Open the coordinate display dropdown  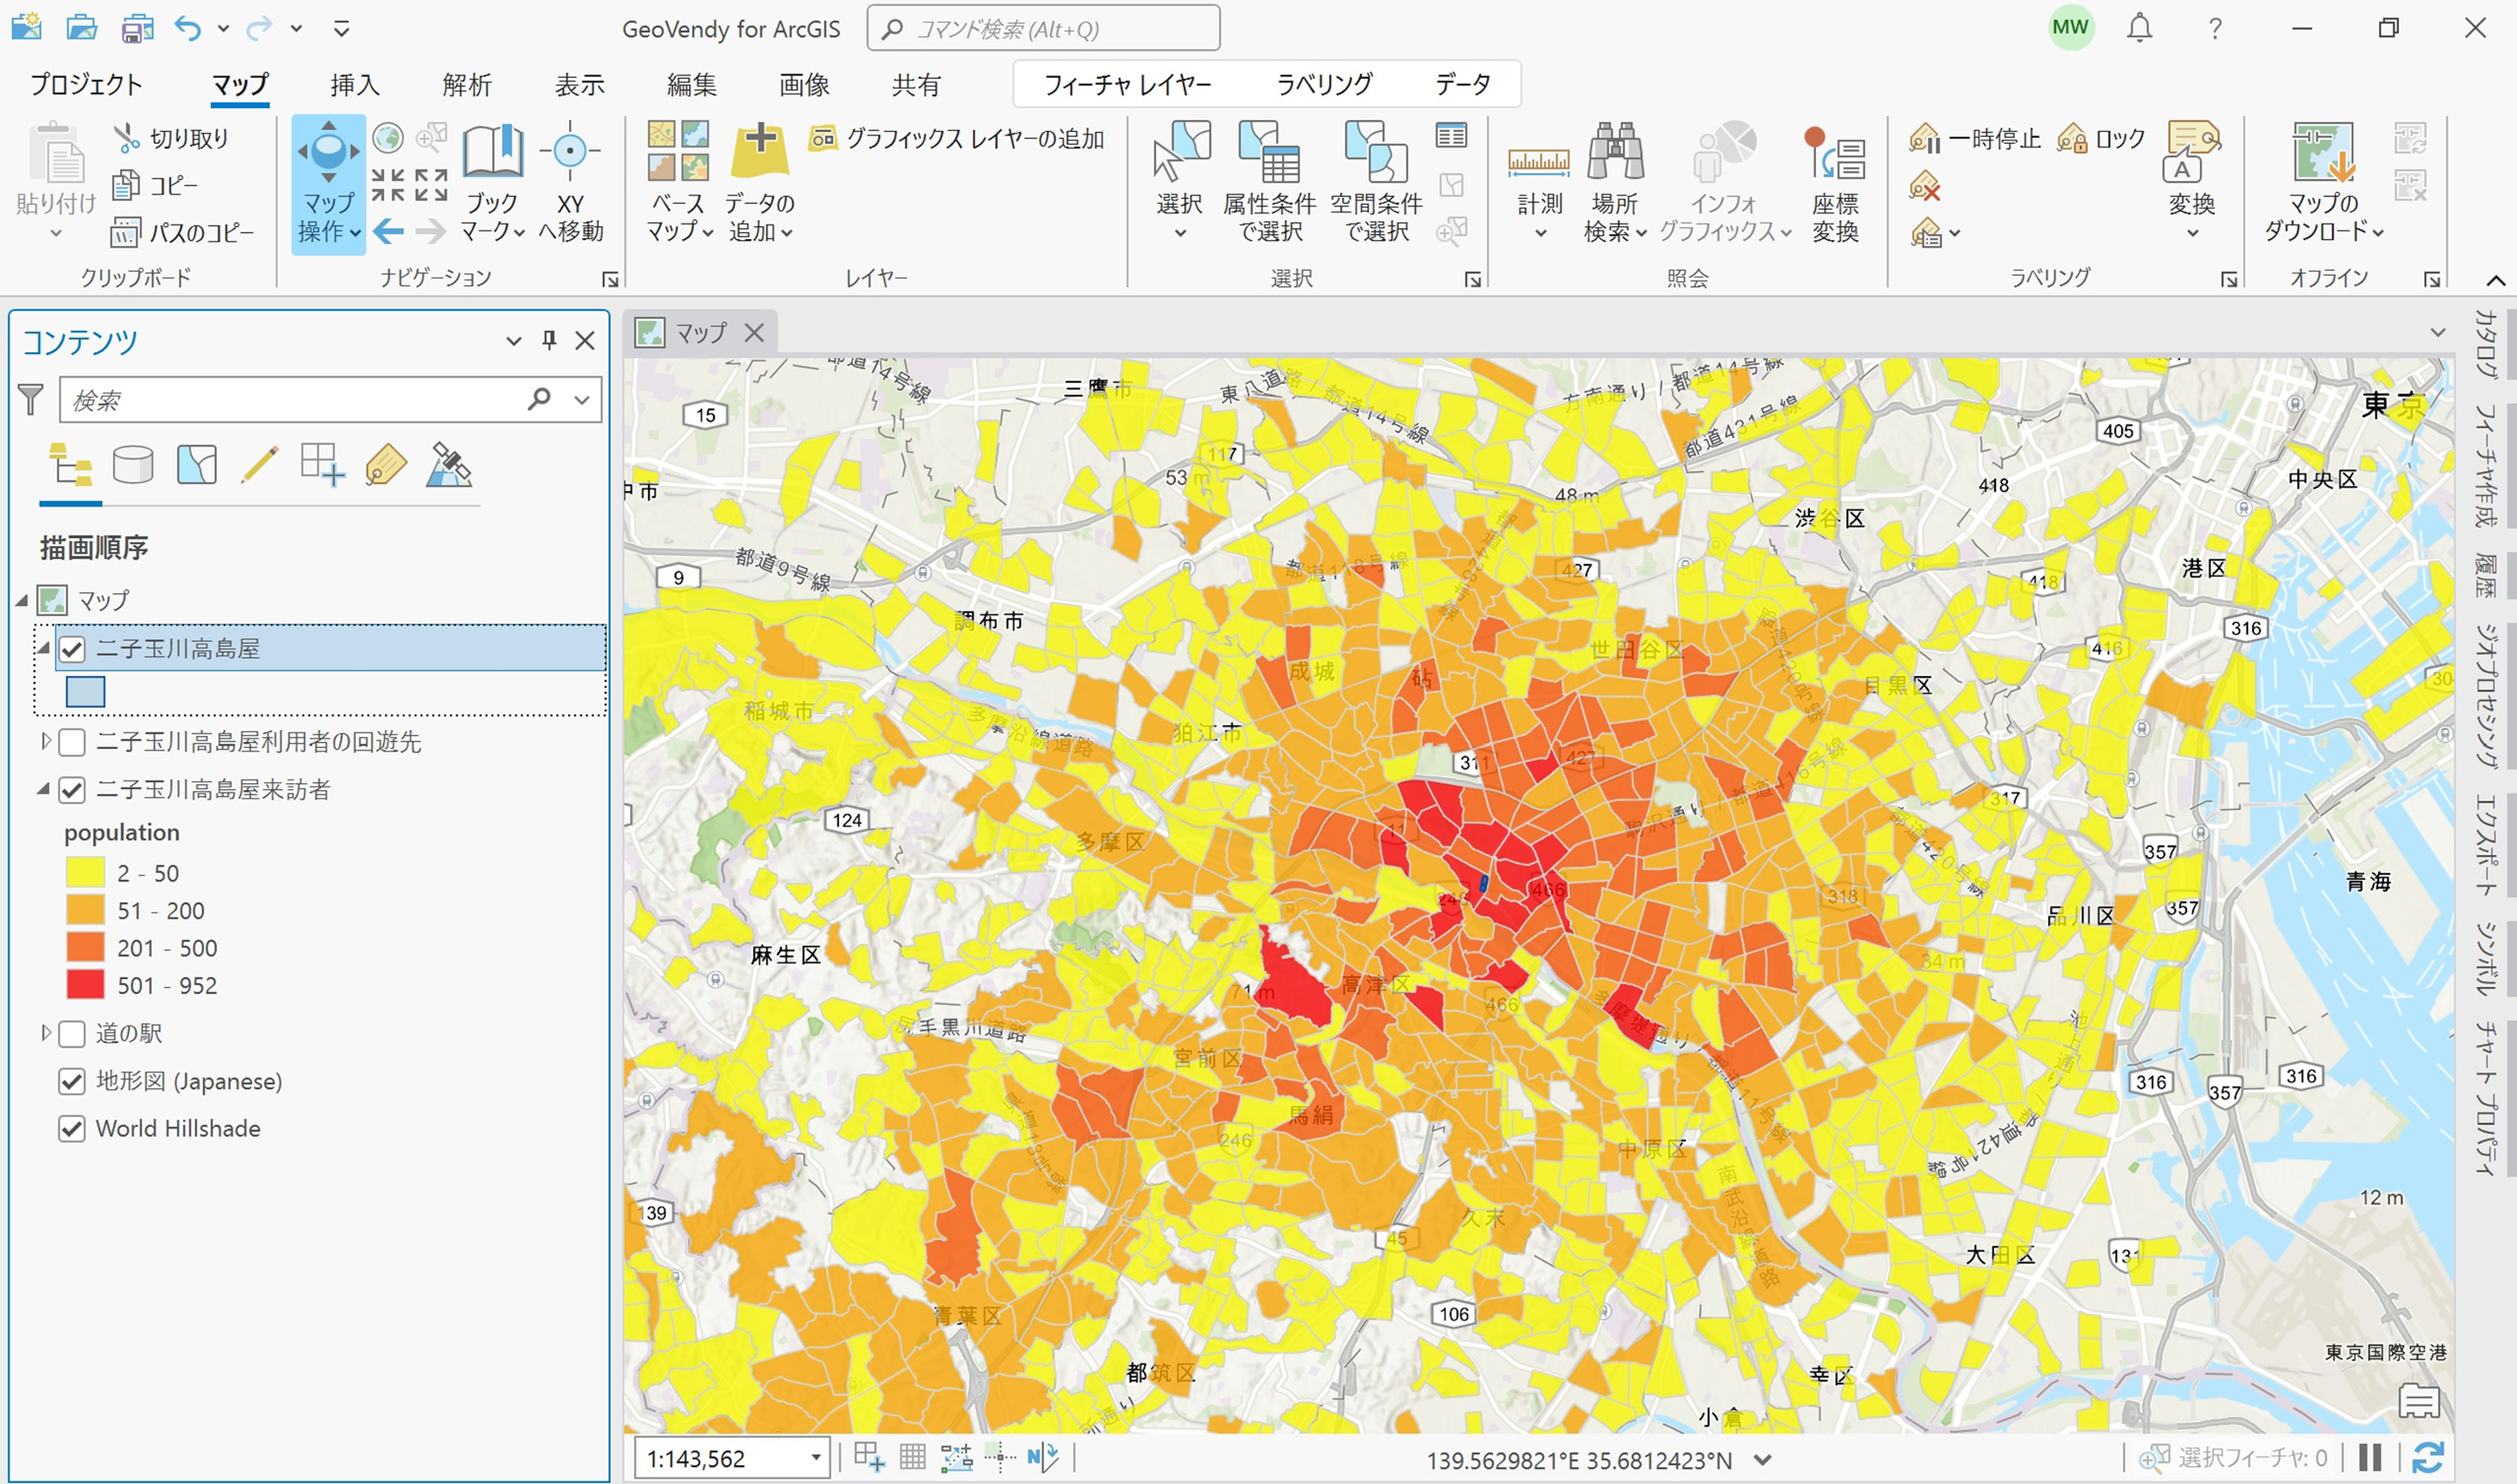pyautogui.click(x=1764, y=1460)
